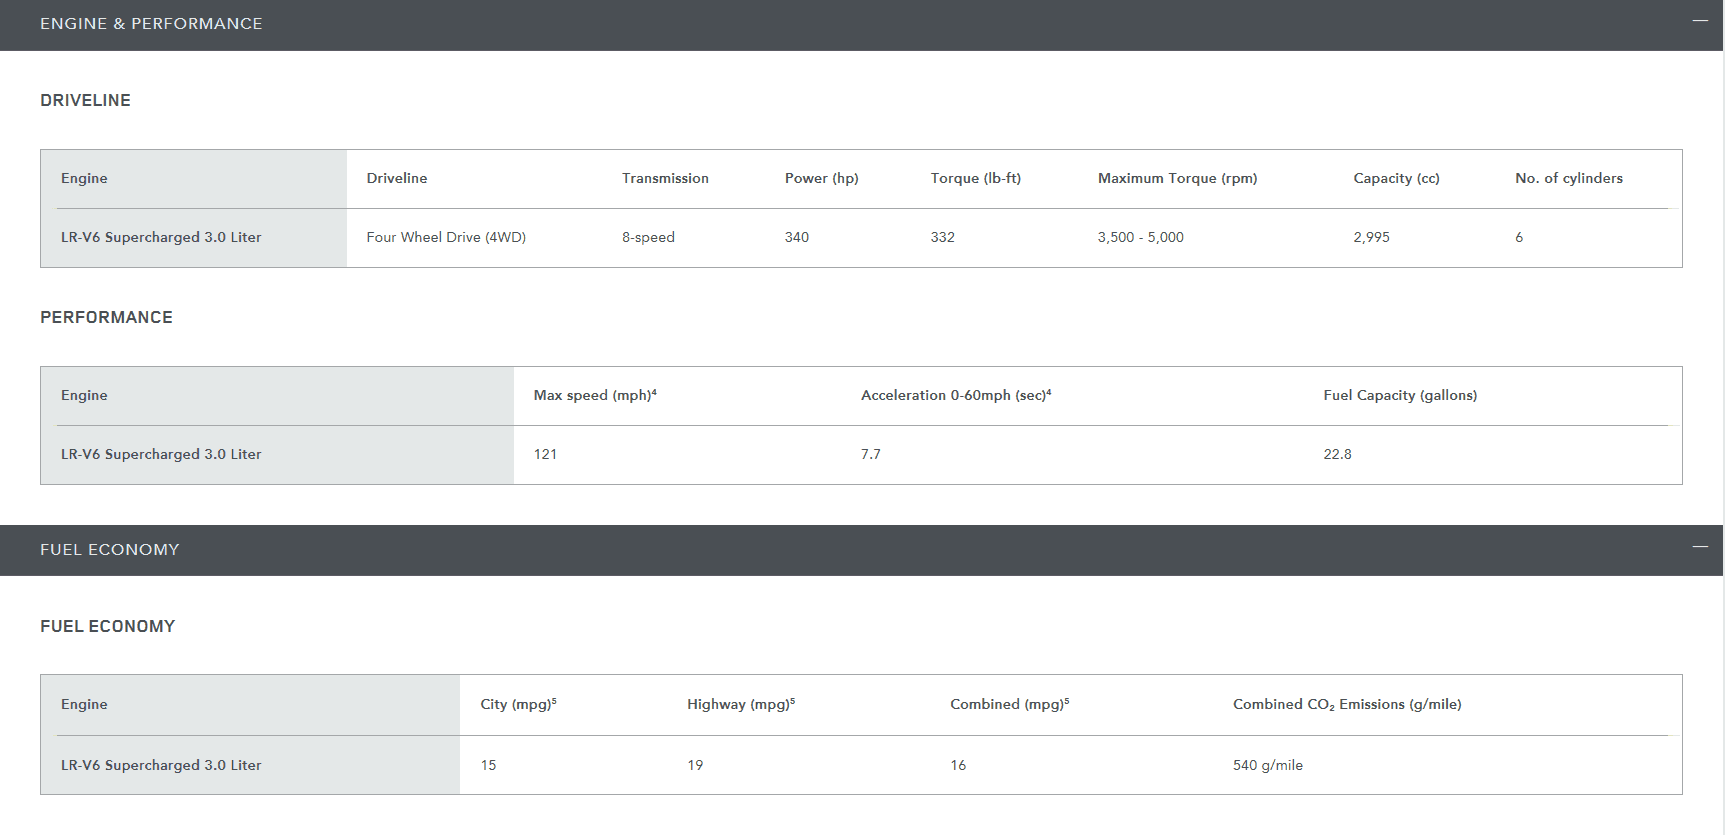Select the Driveline subsection heading
Viewport: 1725px width, 835px height.
pyautogui.click(x=85, y=100)
